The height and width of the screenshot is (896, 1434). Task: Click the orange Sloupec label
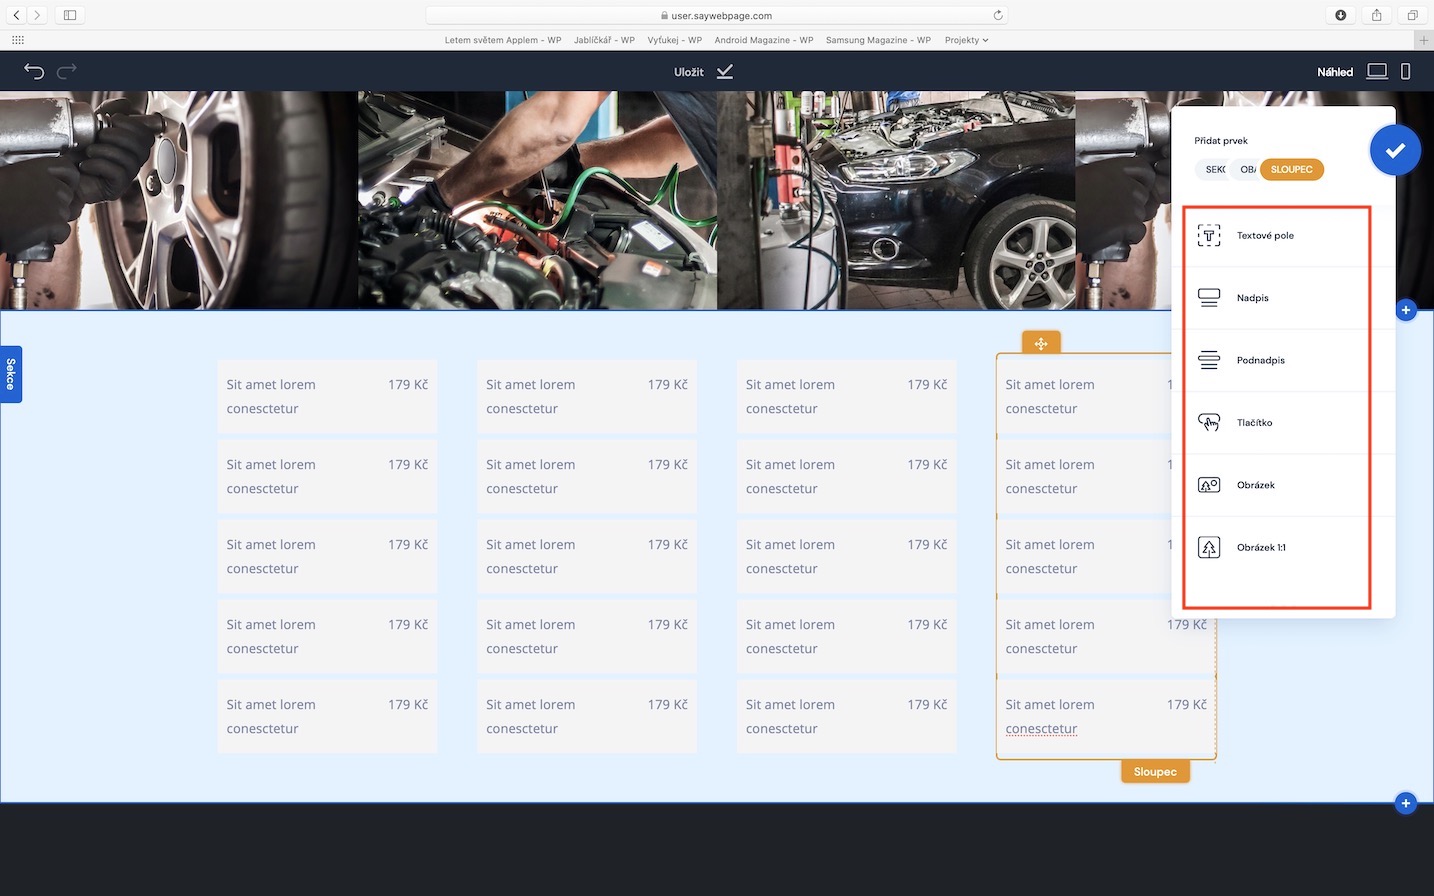click(1155, 771)
